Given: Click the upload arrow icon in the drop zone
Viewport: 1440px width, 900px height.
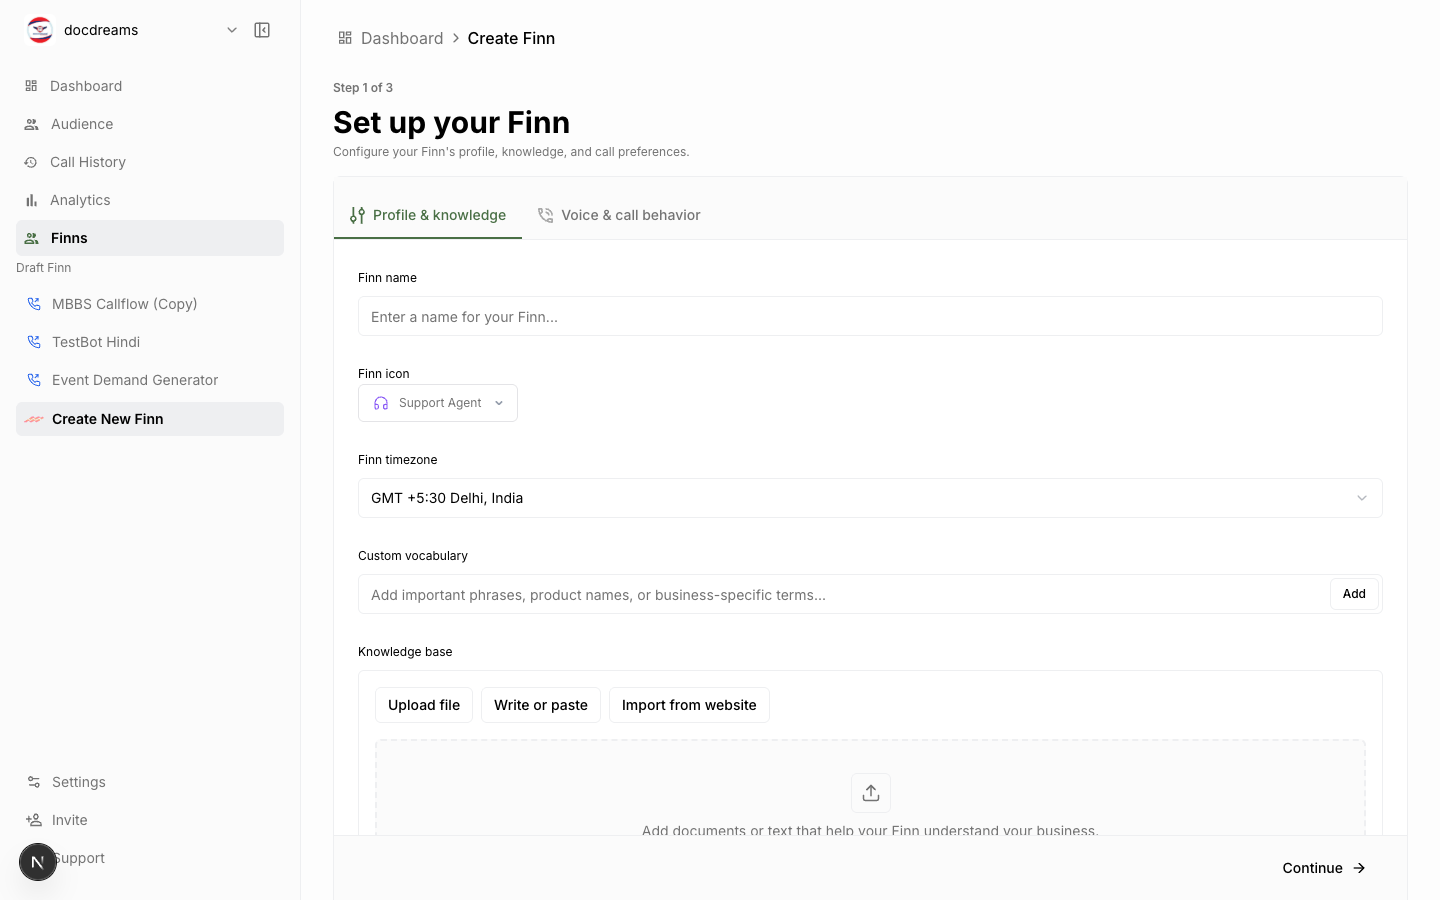Looking at the screenshot, I should pos(871,793).
